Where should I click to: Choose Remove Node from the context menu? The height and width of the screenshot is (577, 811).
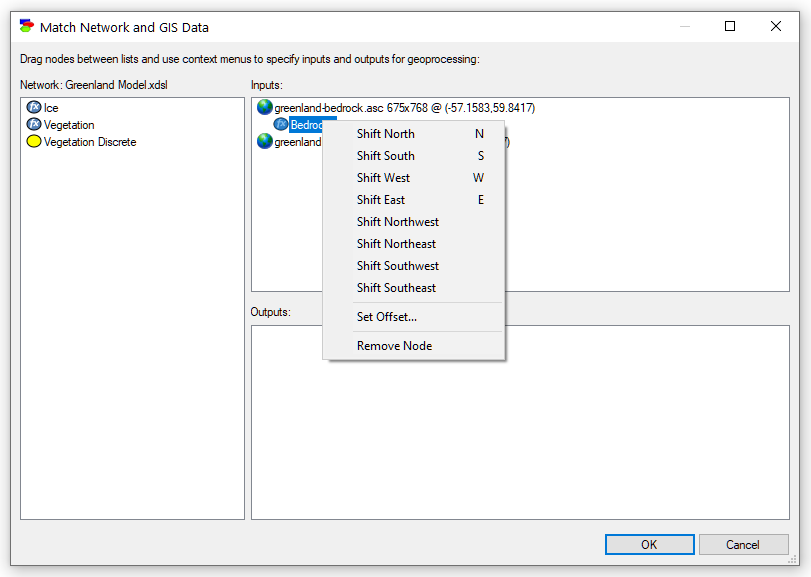pyautogui.click(x=414, y=346)
